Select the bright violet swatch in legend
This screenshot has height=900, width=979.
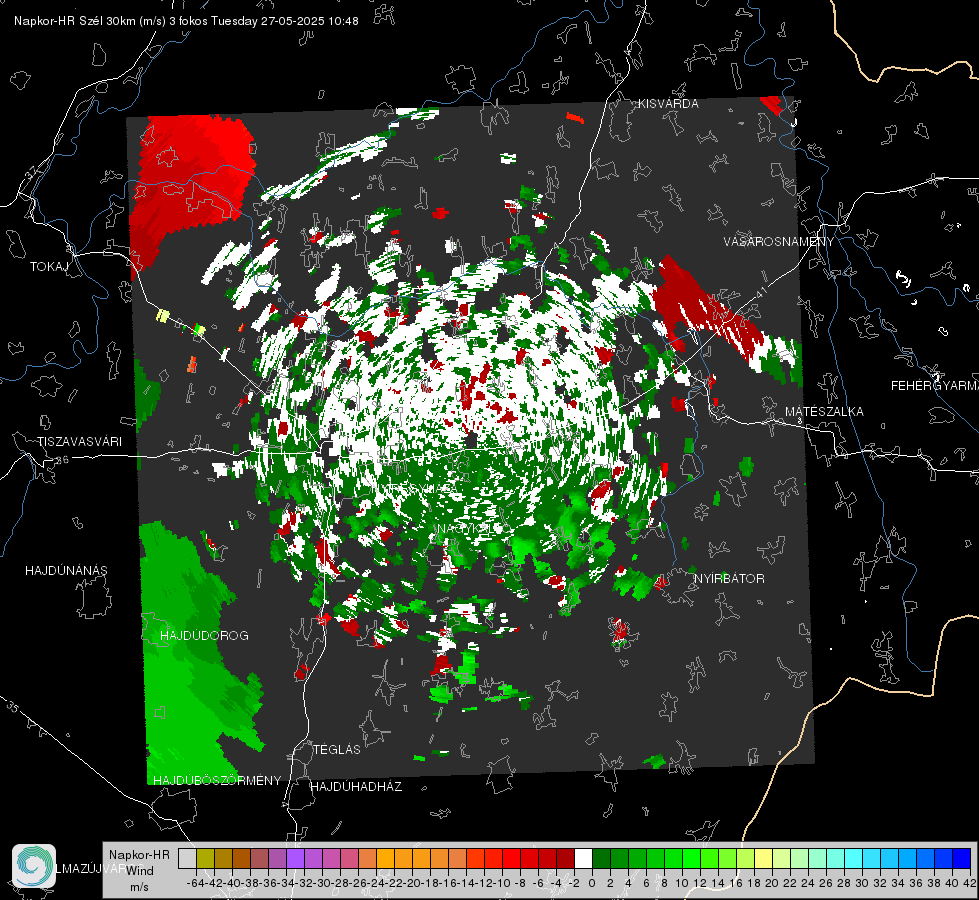pos(295,858)
